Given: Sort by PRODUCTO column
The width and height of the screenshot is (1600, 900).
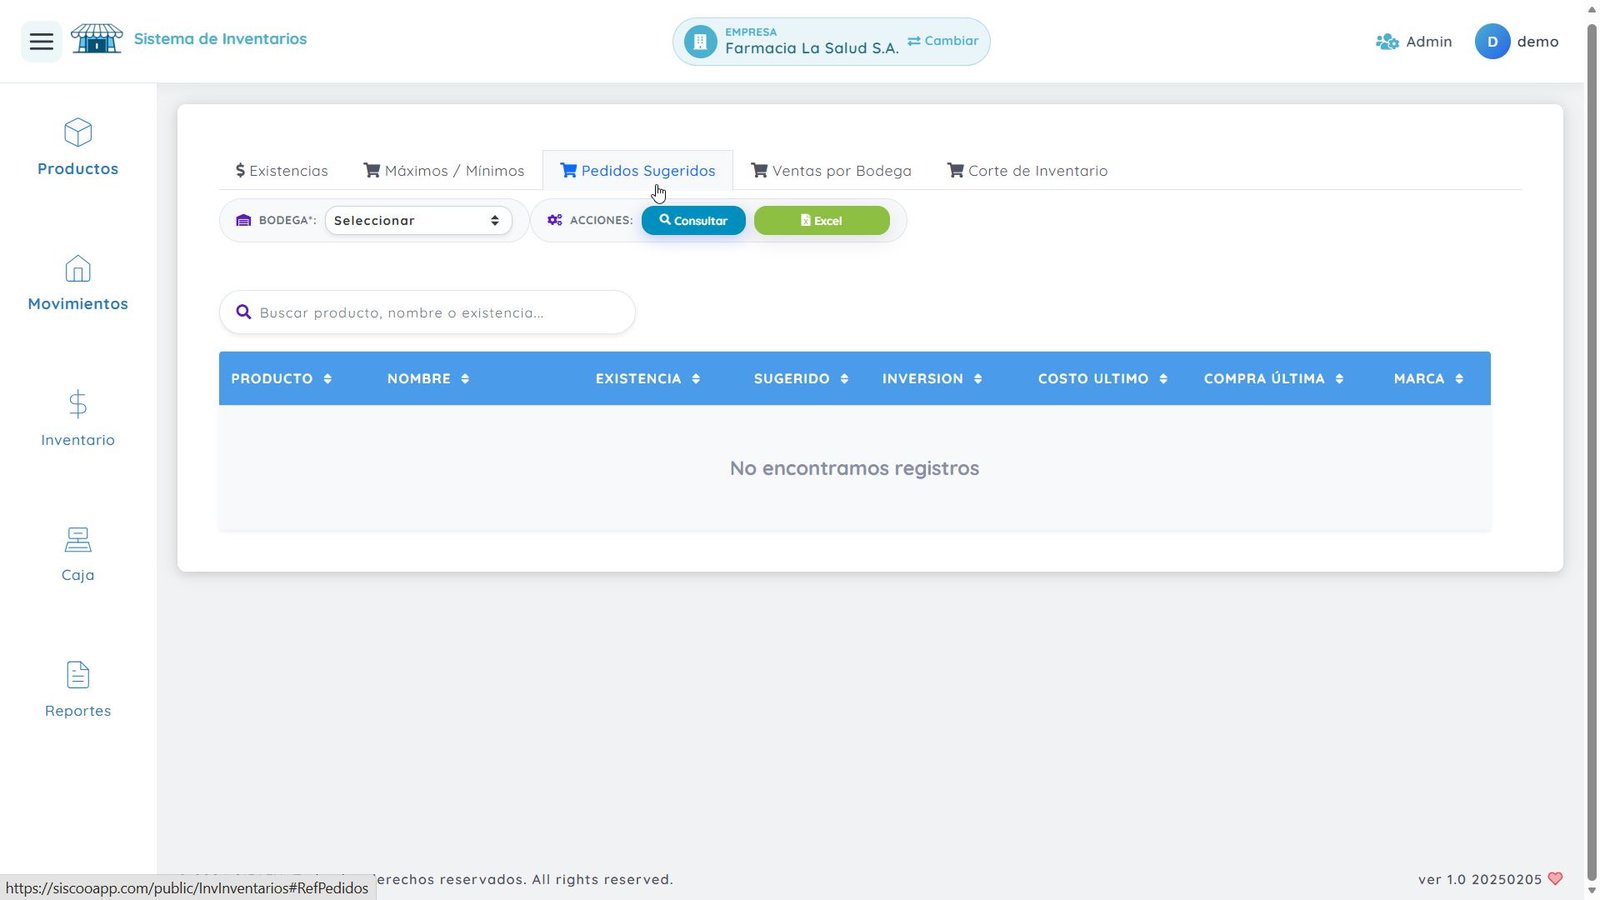Looking at the screenshot, I should (281, 378).
